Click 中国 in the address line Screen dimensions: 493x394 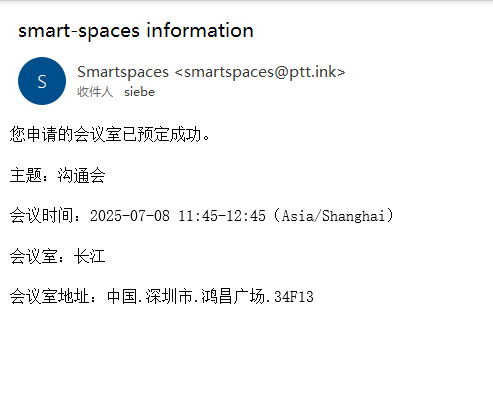121,296
